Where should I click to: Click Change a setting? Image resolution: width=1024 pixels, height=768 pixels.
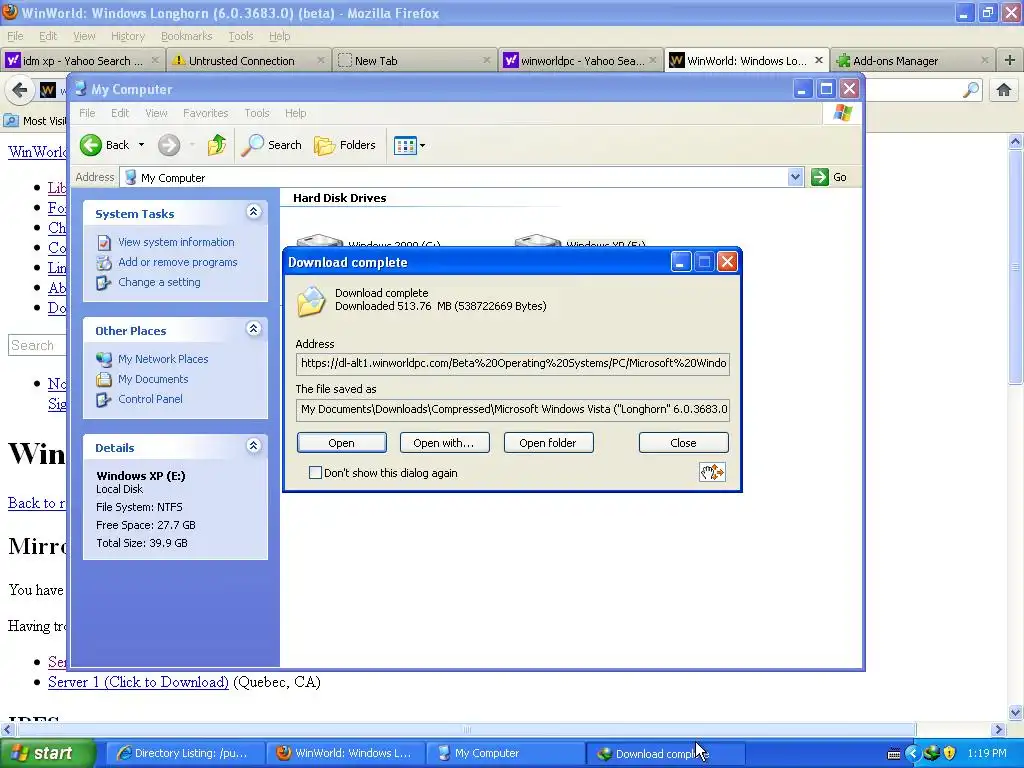(x=159, y=282)
